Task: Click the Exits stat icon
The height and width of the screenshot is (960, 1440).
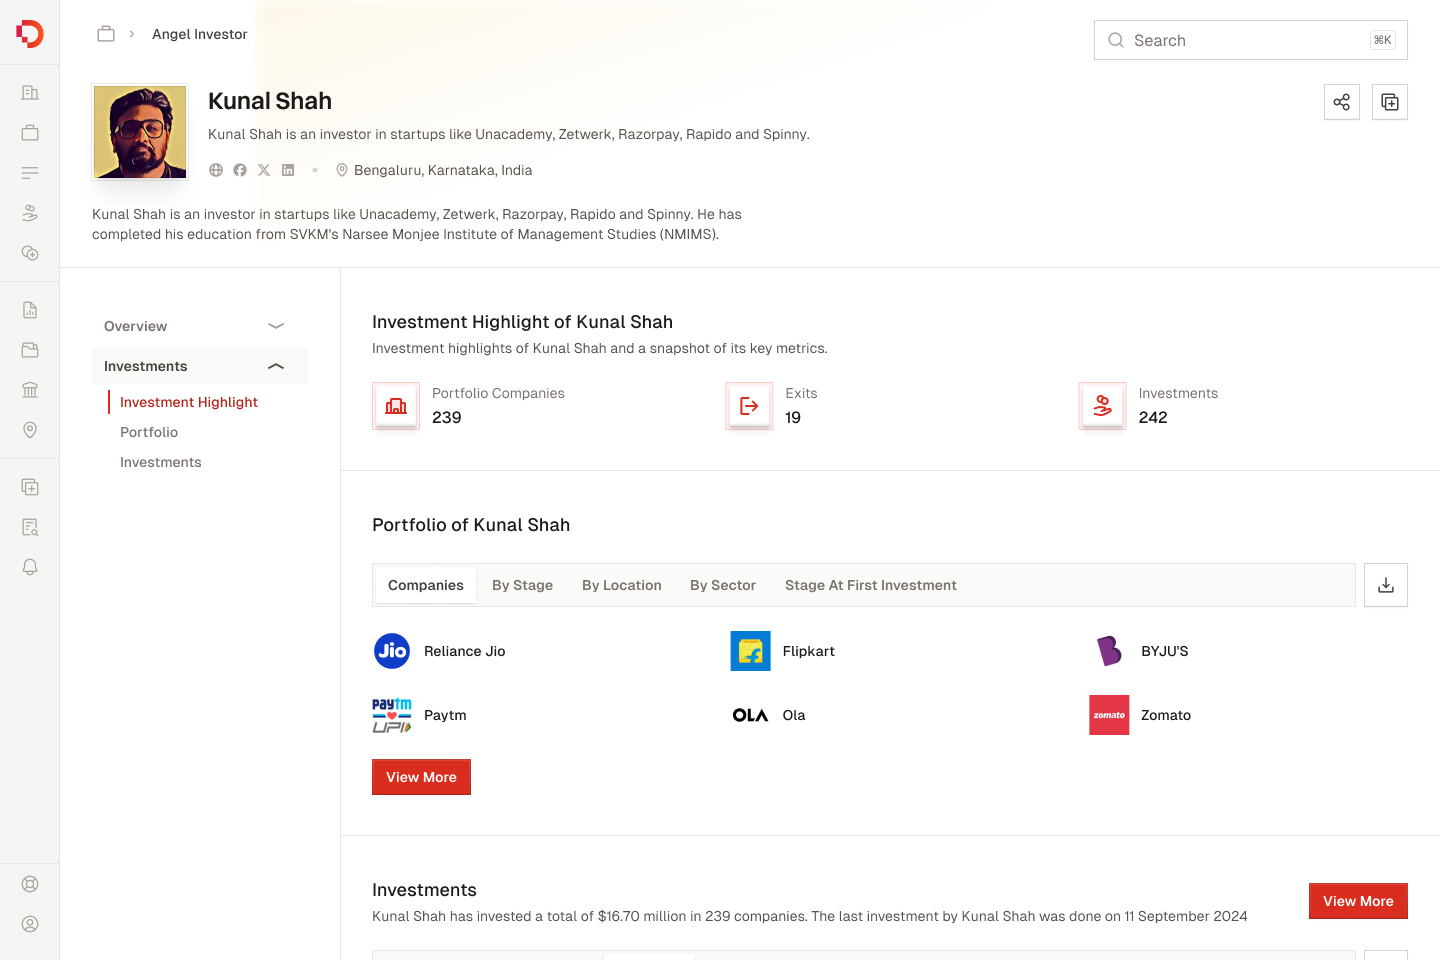Action: [749, 406]
